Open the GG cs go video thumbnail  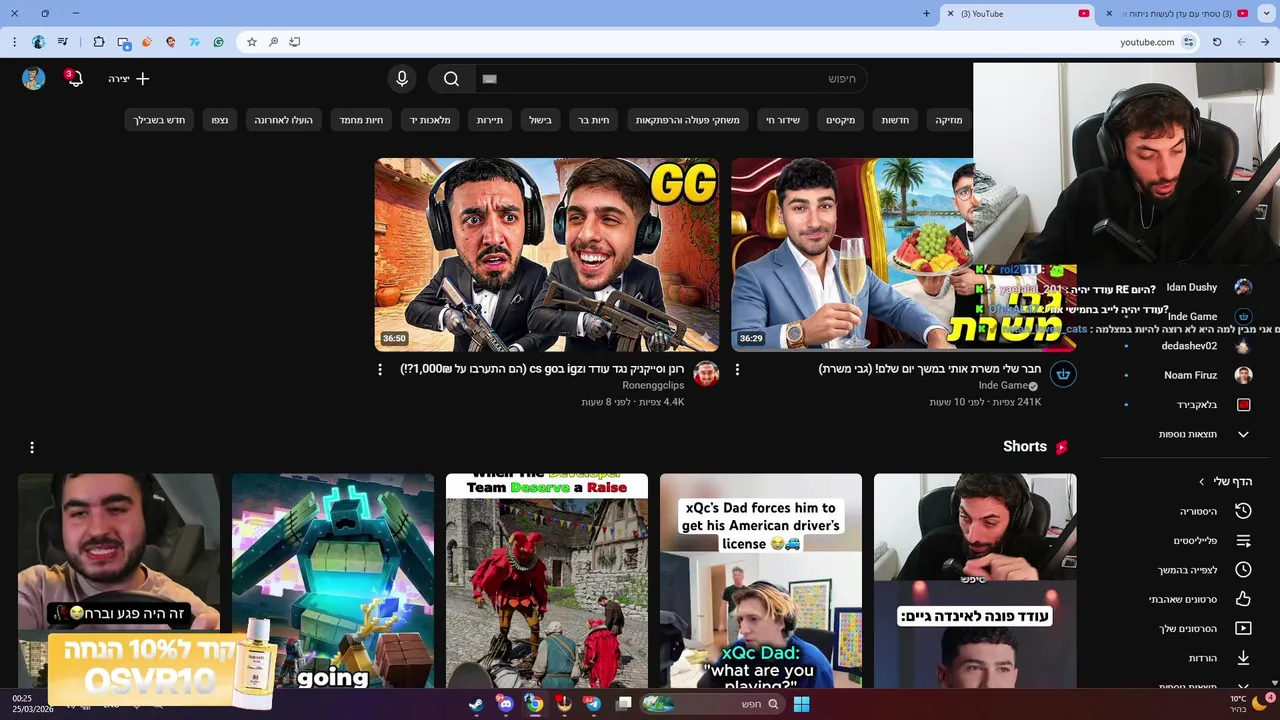point(547,255)
